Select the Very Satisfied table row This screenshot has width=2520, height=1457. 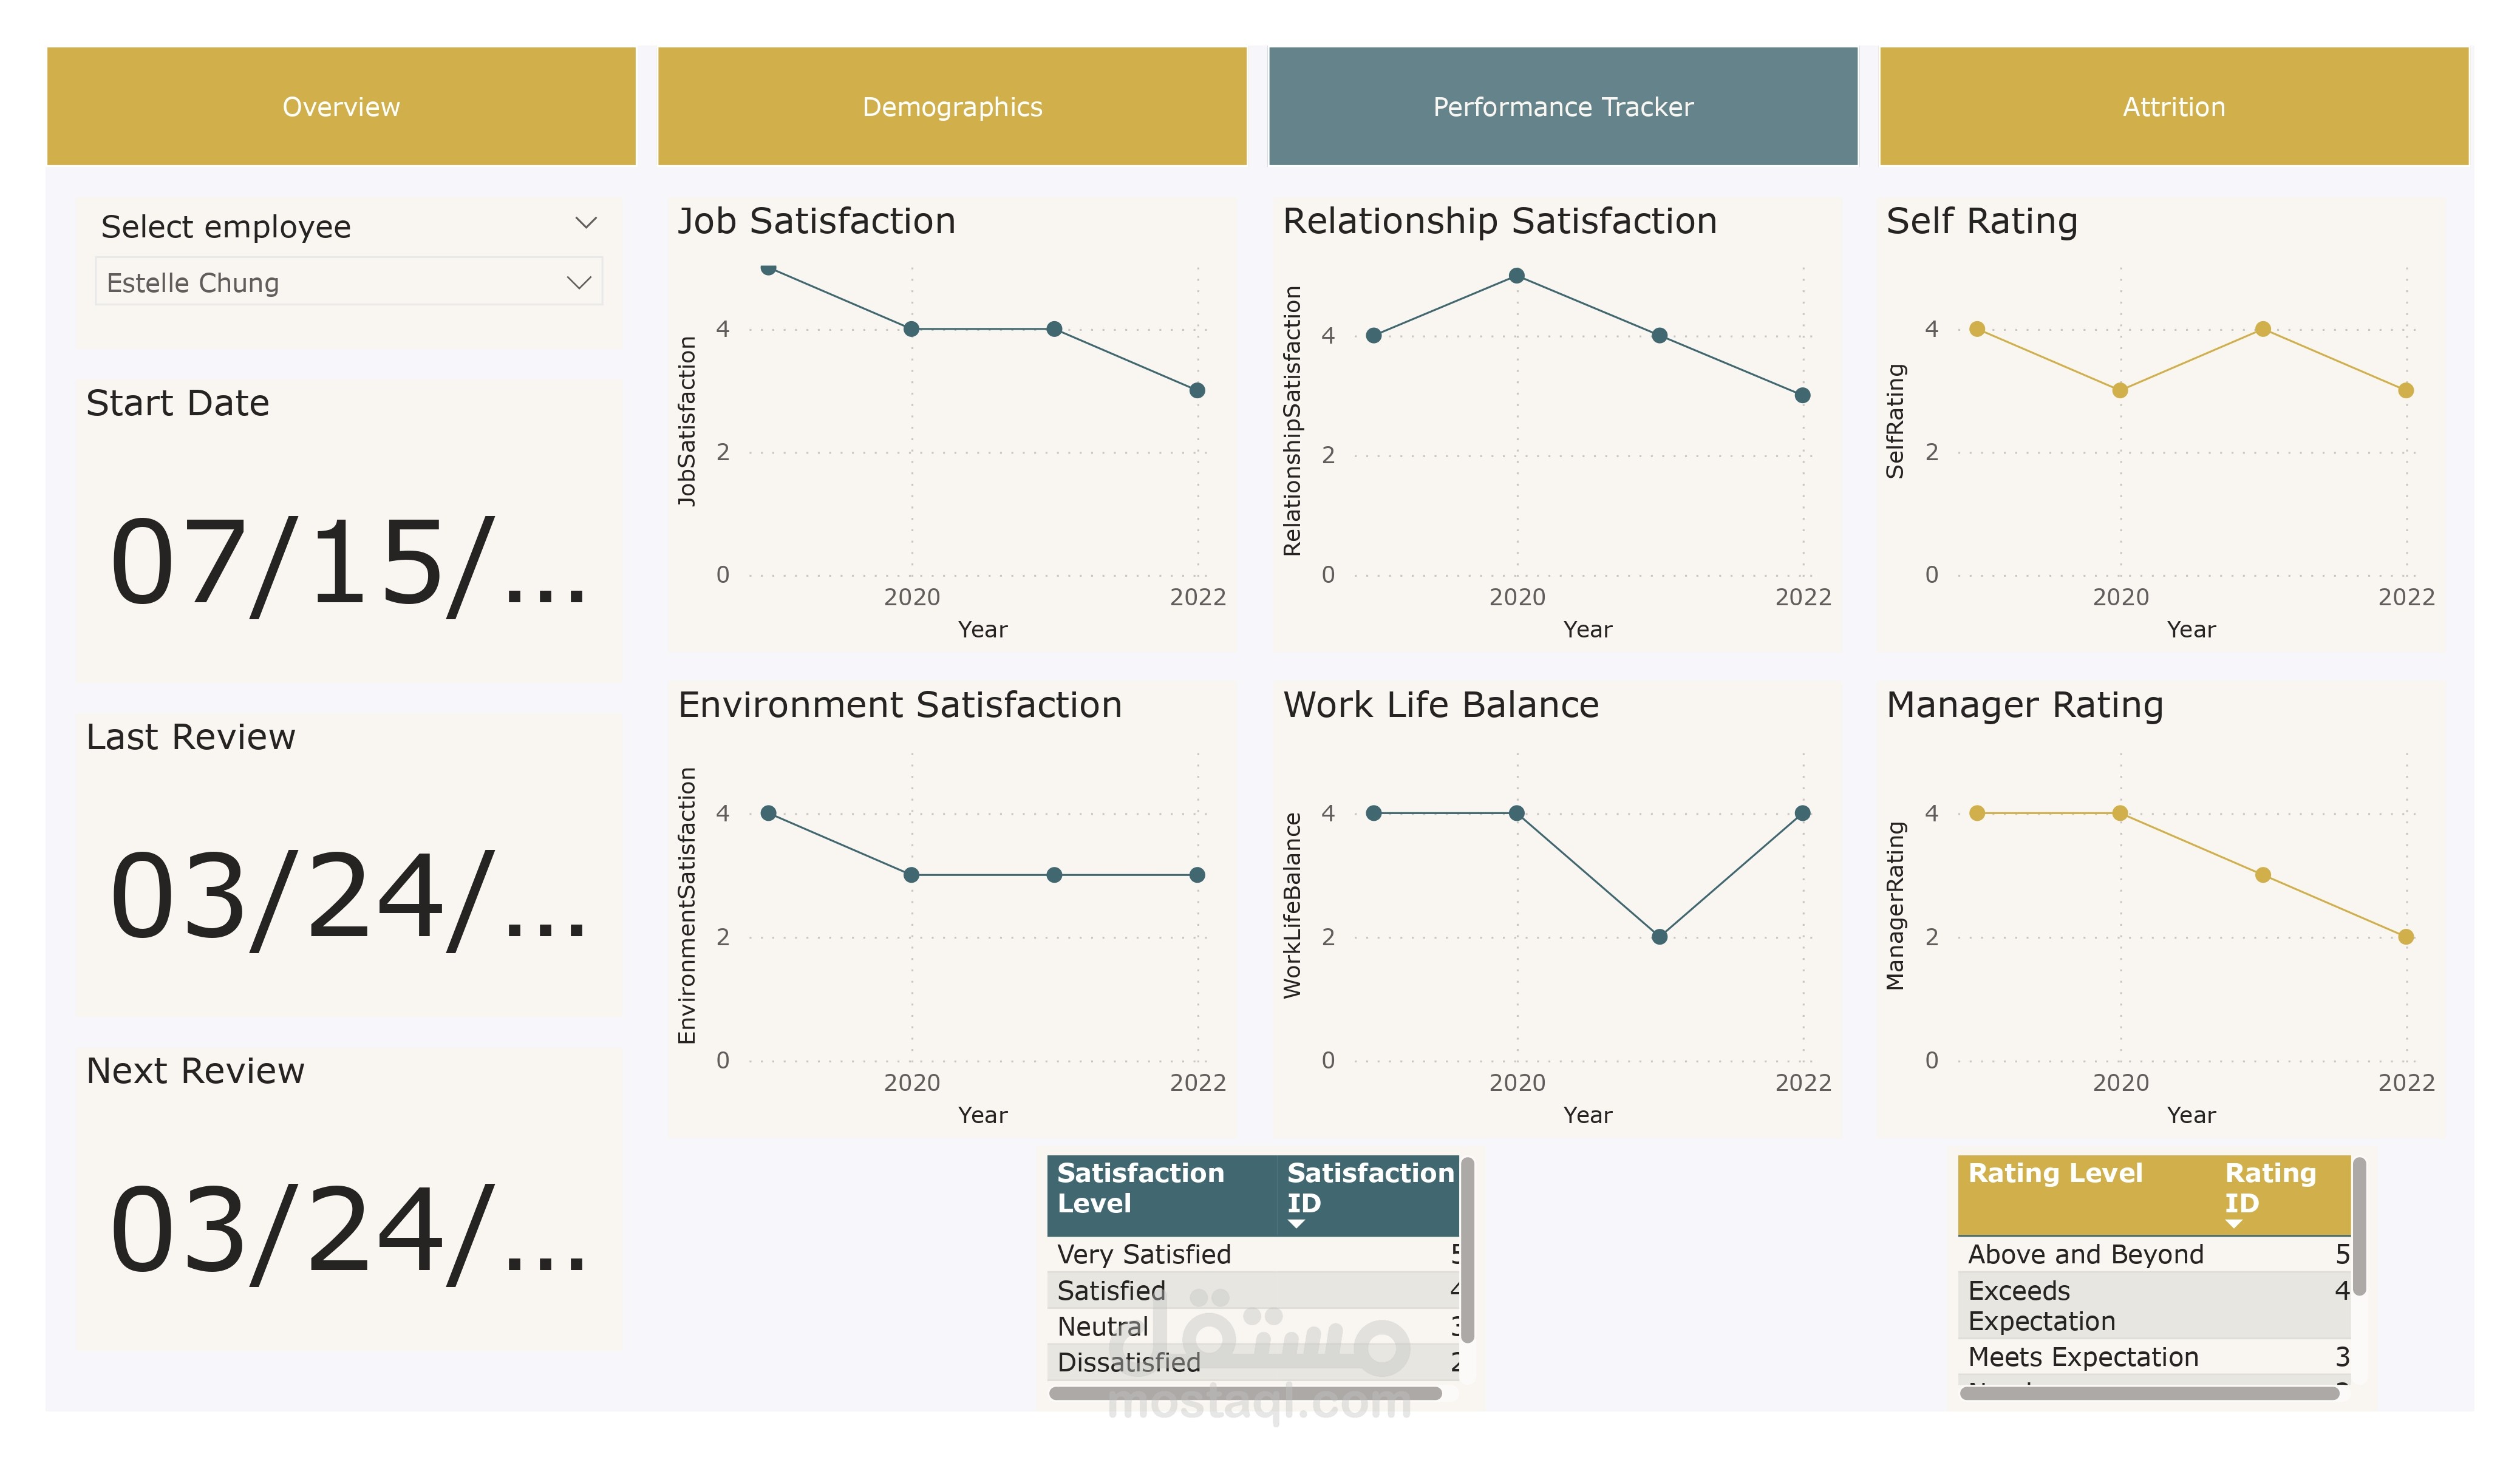pos(1143,1254)
